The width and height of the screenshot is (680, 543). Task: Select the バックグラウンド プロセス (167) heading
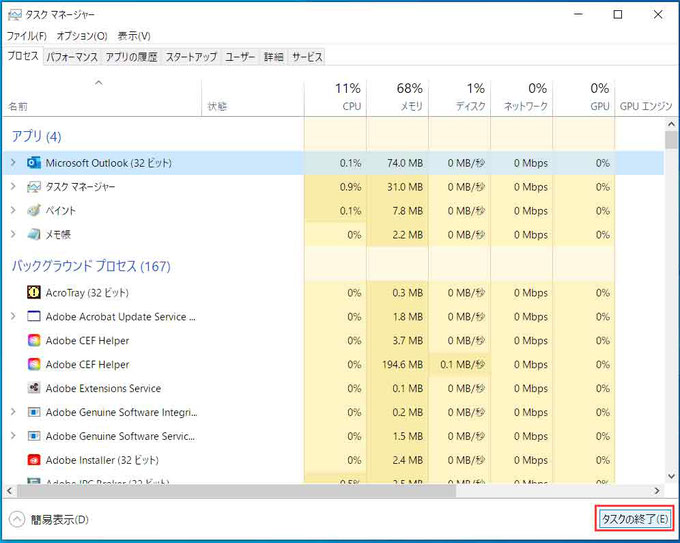tap(91, 265)
